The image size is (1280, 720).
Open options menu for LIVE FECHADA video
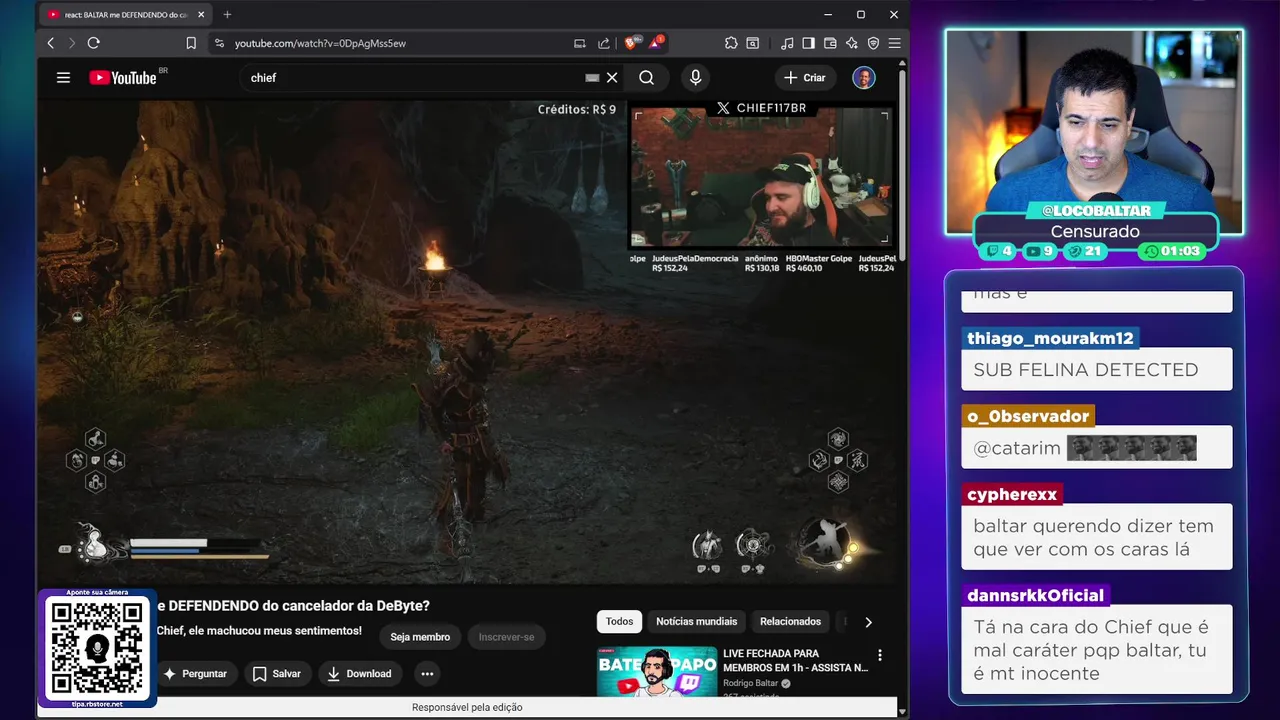(880, 656)
